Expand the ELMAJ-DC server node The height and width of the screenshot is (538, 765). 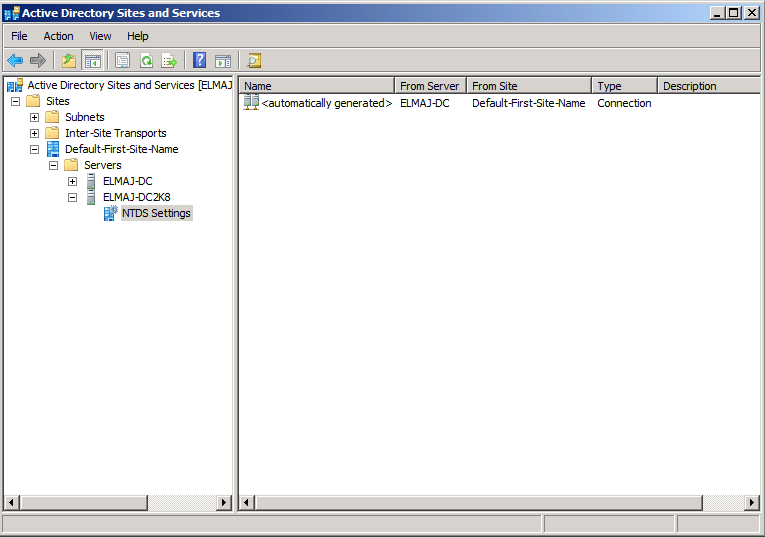[x=72, y=181]
